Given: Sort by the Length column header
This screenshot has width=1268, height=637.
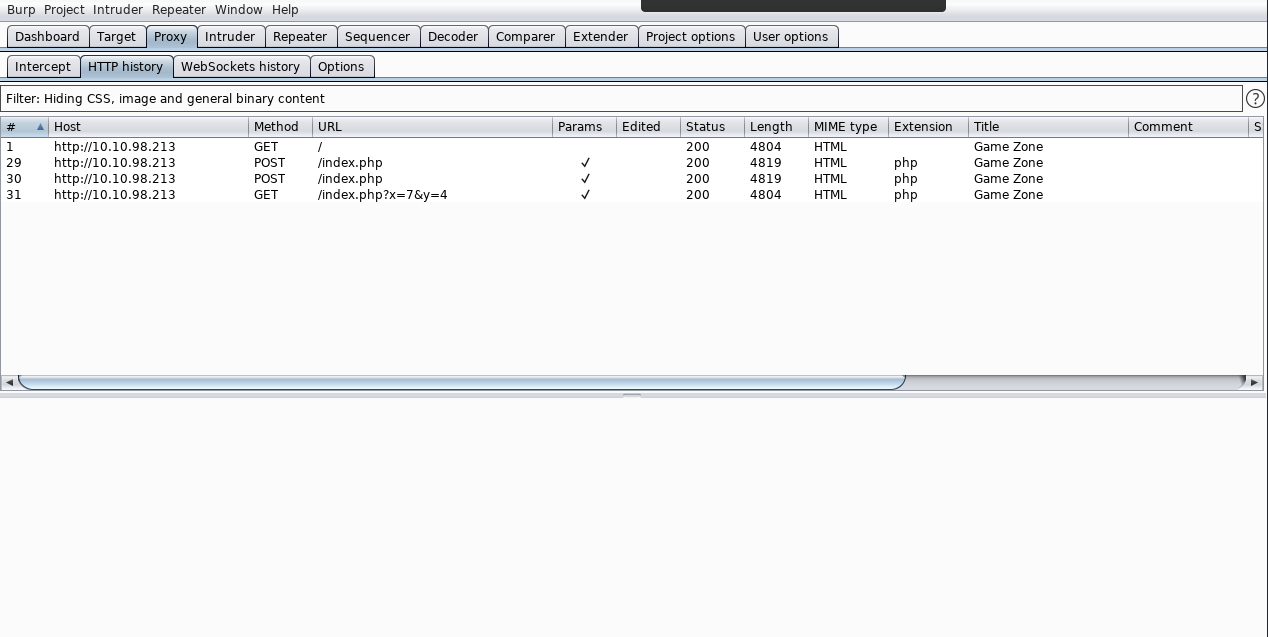Looking at the screenshot, I should point(777,127).
